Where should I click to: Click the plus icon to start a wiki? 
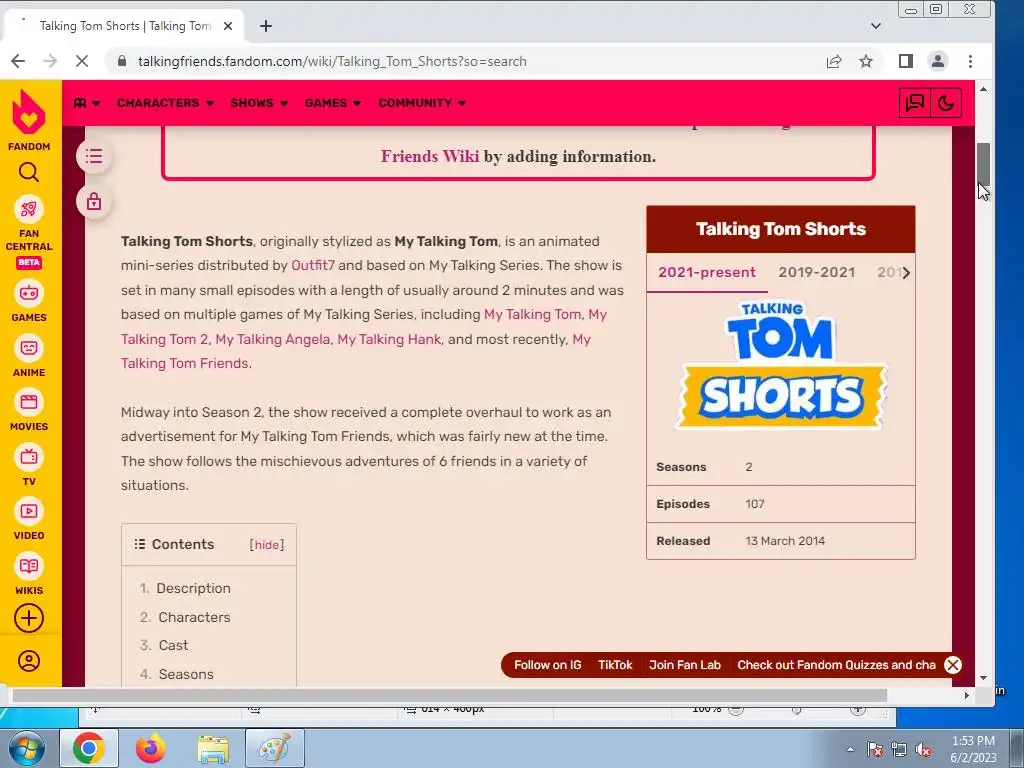pyautogui.click(x=29, y=618)
